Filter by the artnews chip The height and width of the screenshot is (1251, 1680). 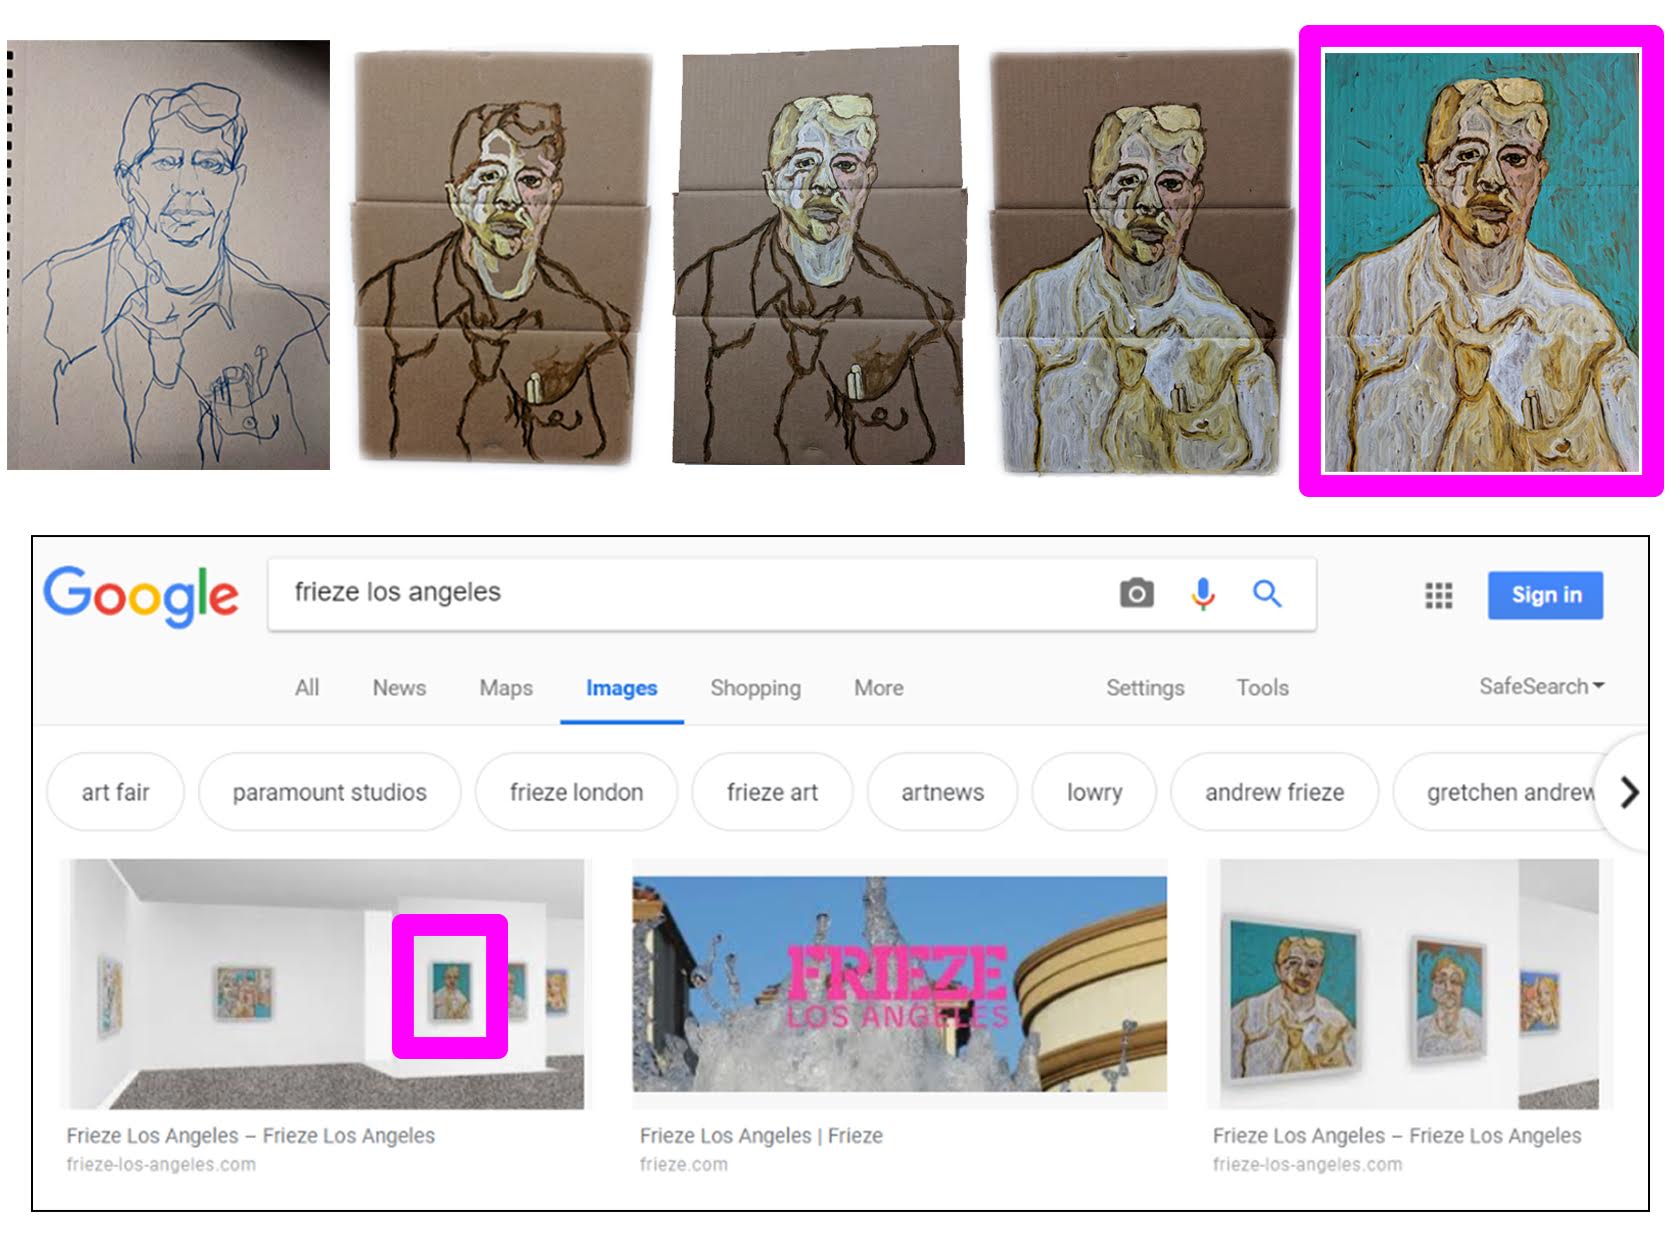[942, 792]
